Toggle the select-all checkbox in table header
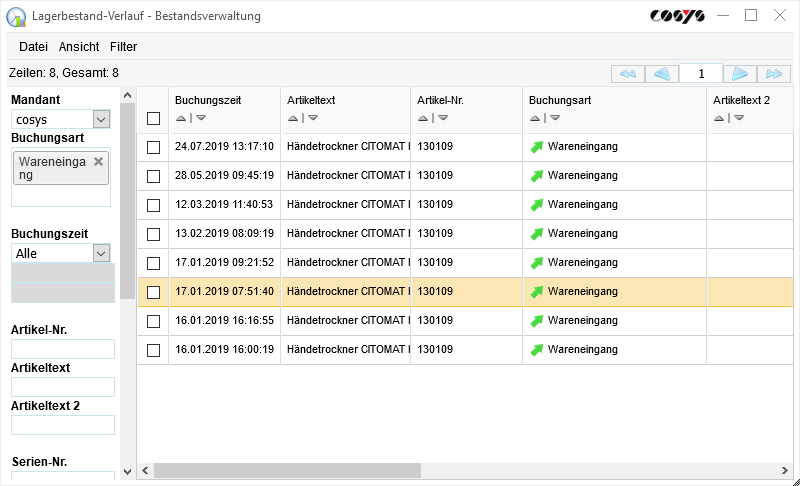The height and width of the screenshot is (486, 800). 153,118
